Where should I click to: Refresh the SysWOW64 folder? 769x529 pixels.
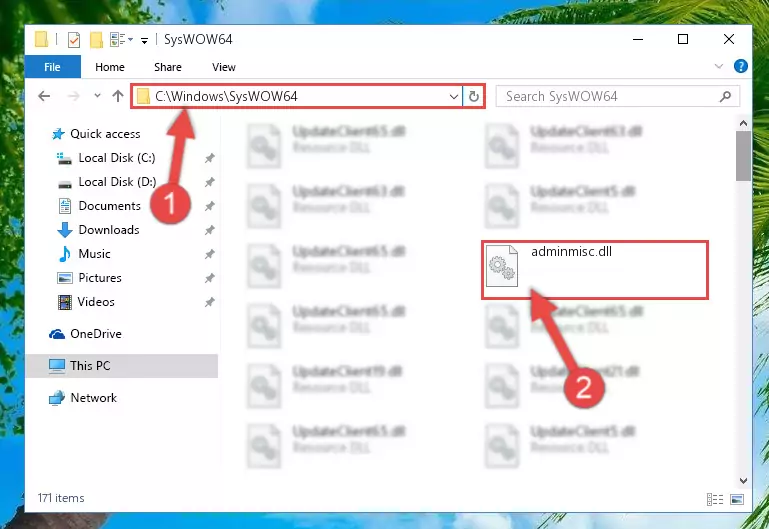coord(473,97)
